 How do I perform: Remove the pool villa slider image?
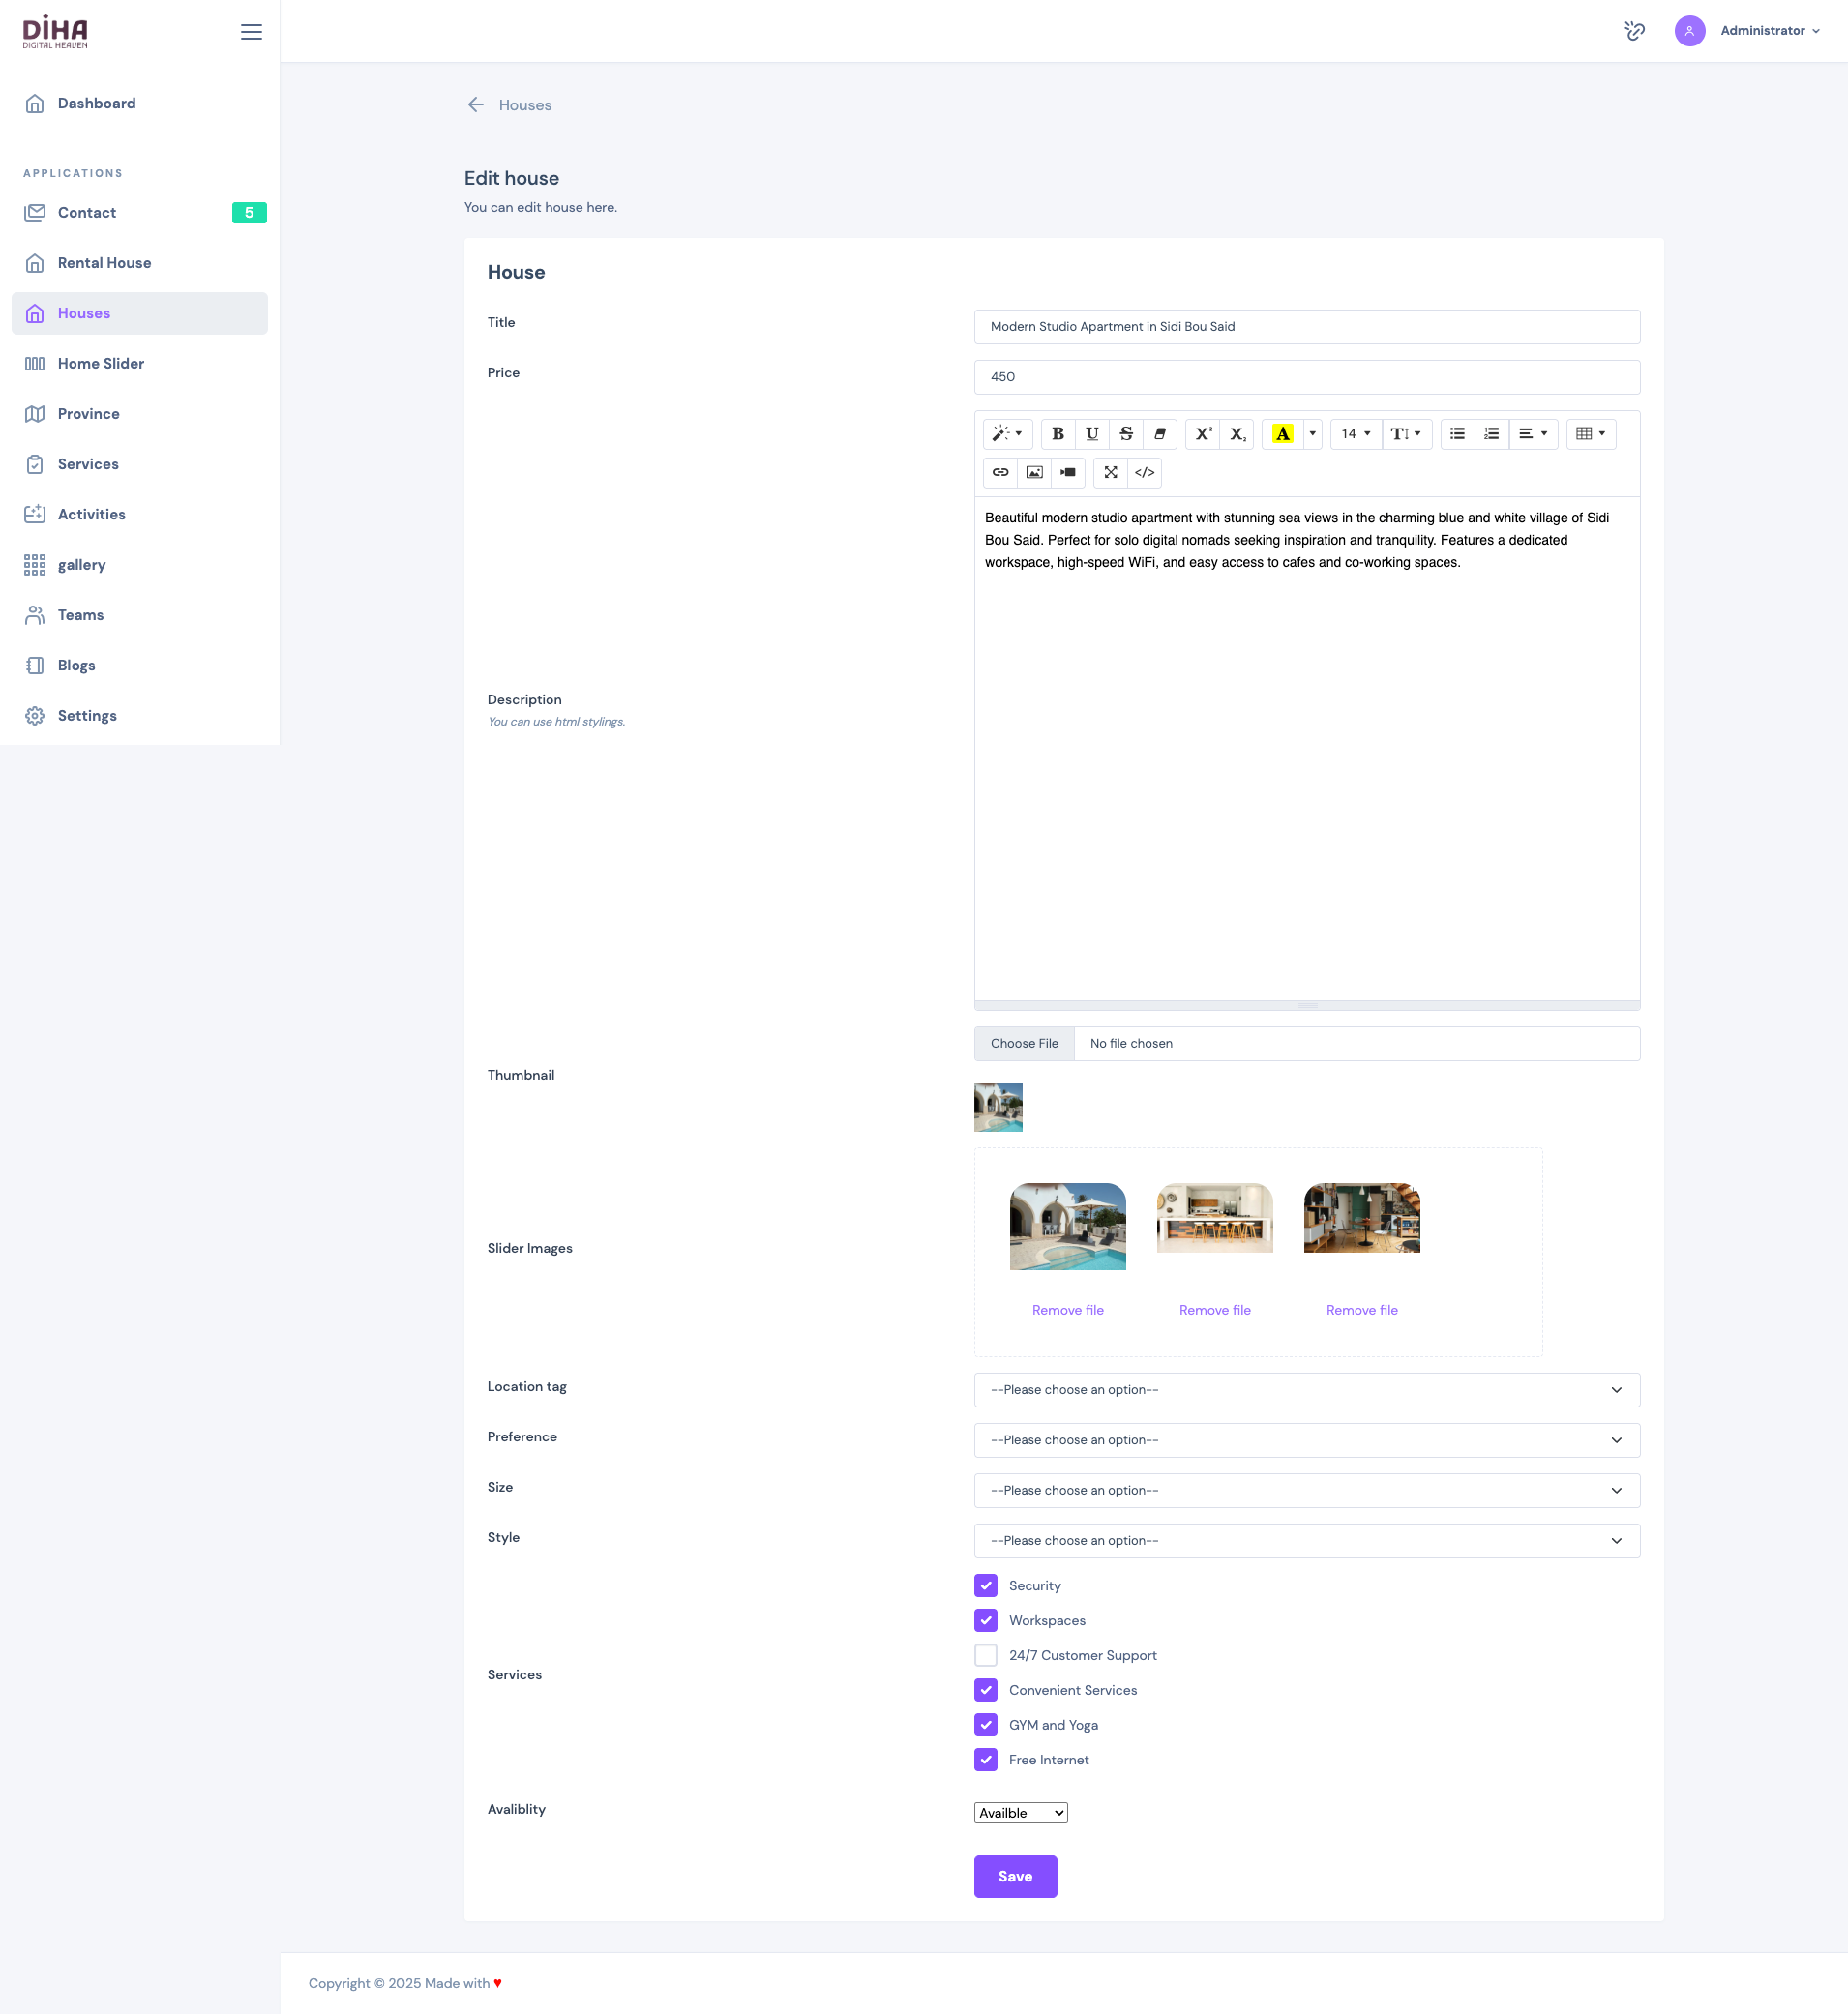click(x=1067, y=1310)
